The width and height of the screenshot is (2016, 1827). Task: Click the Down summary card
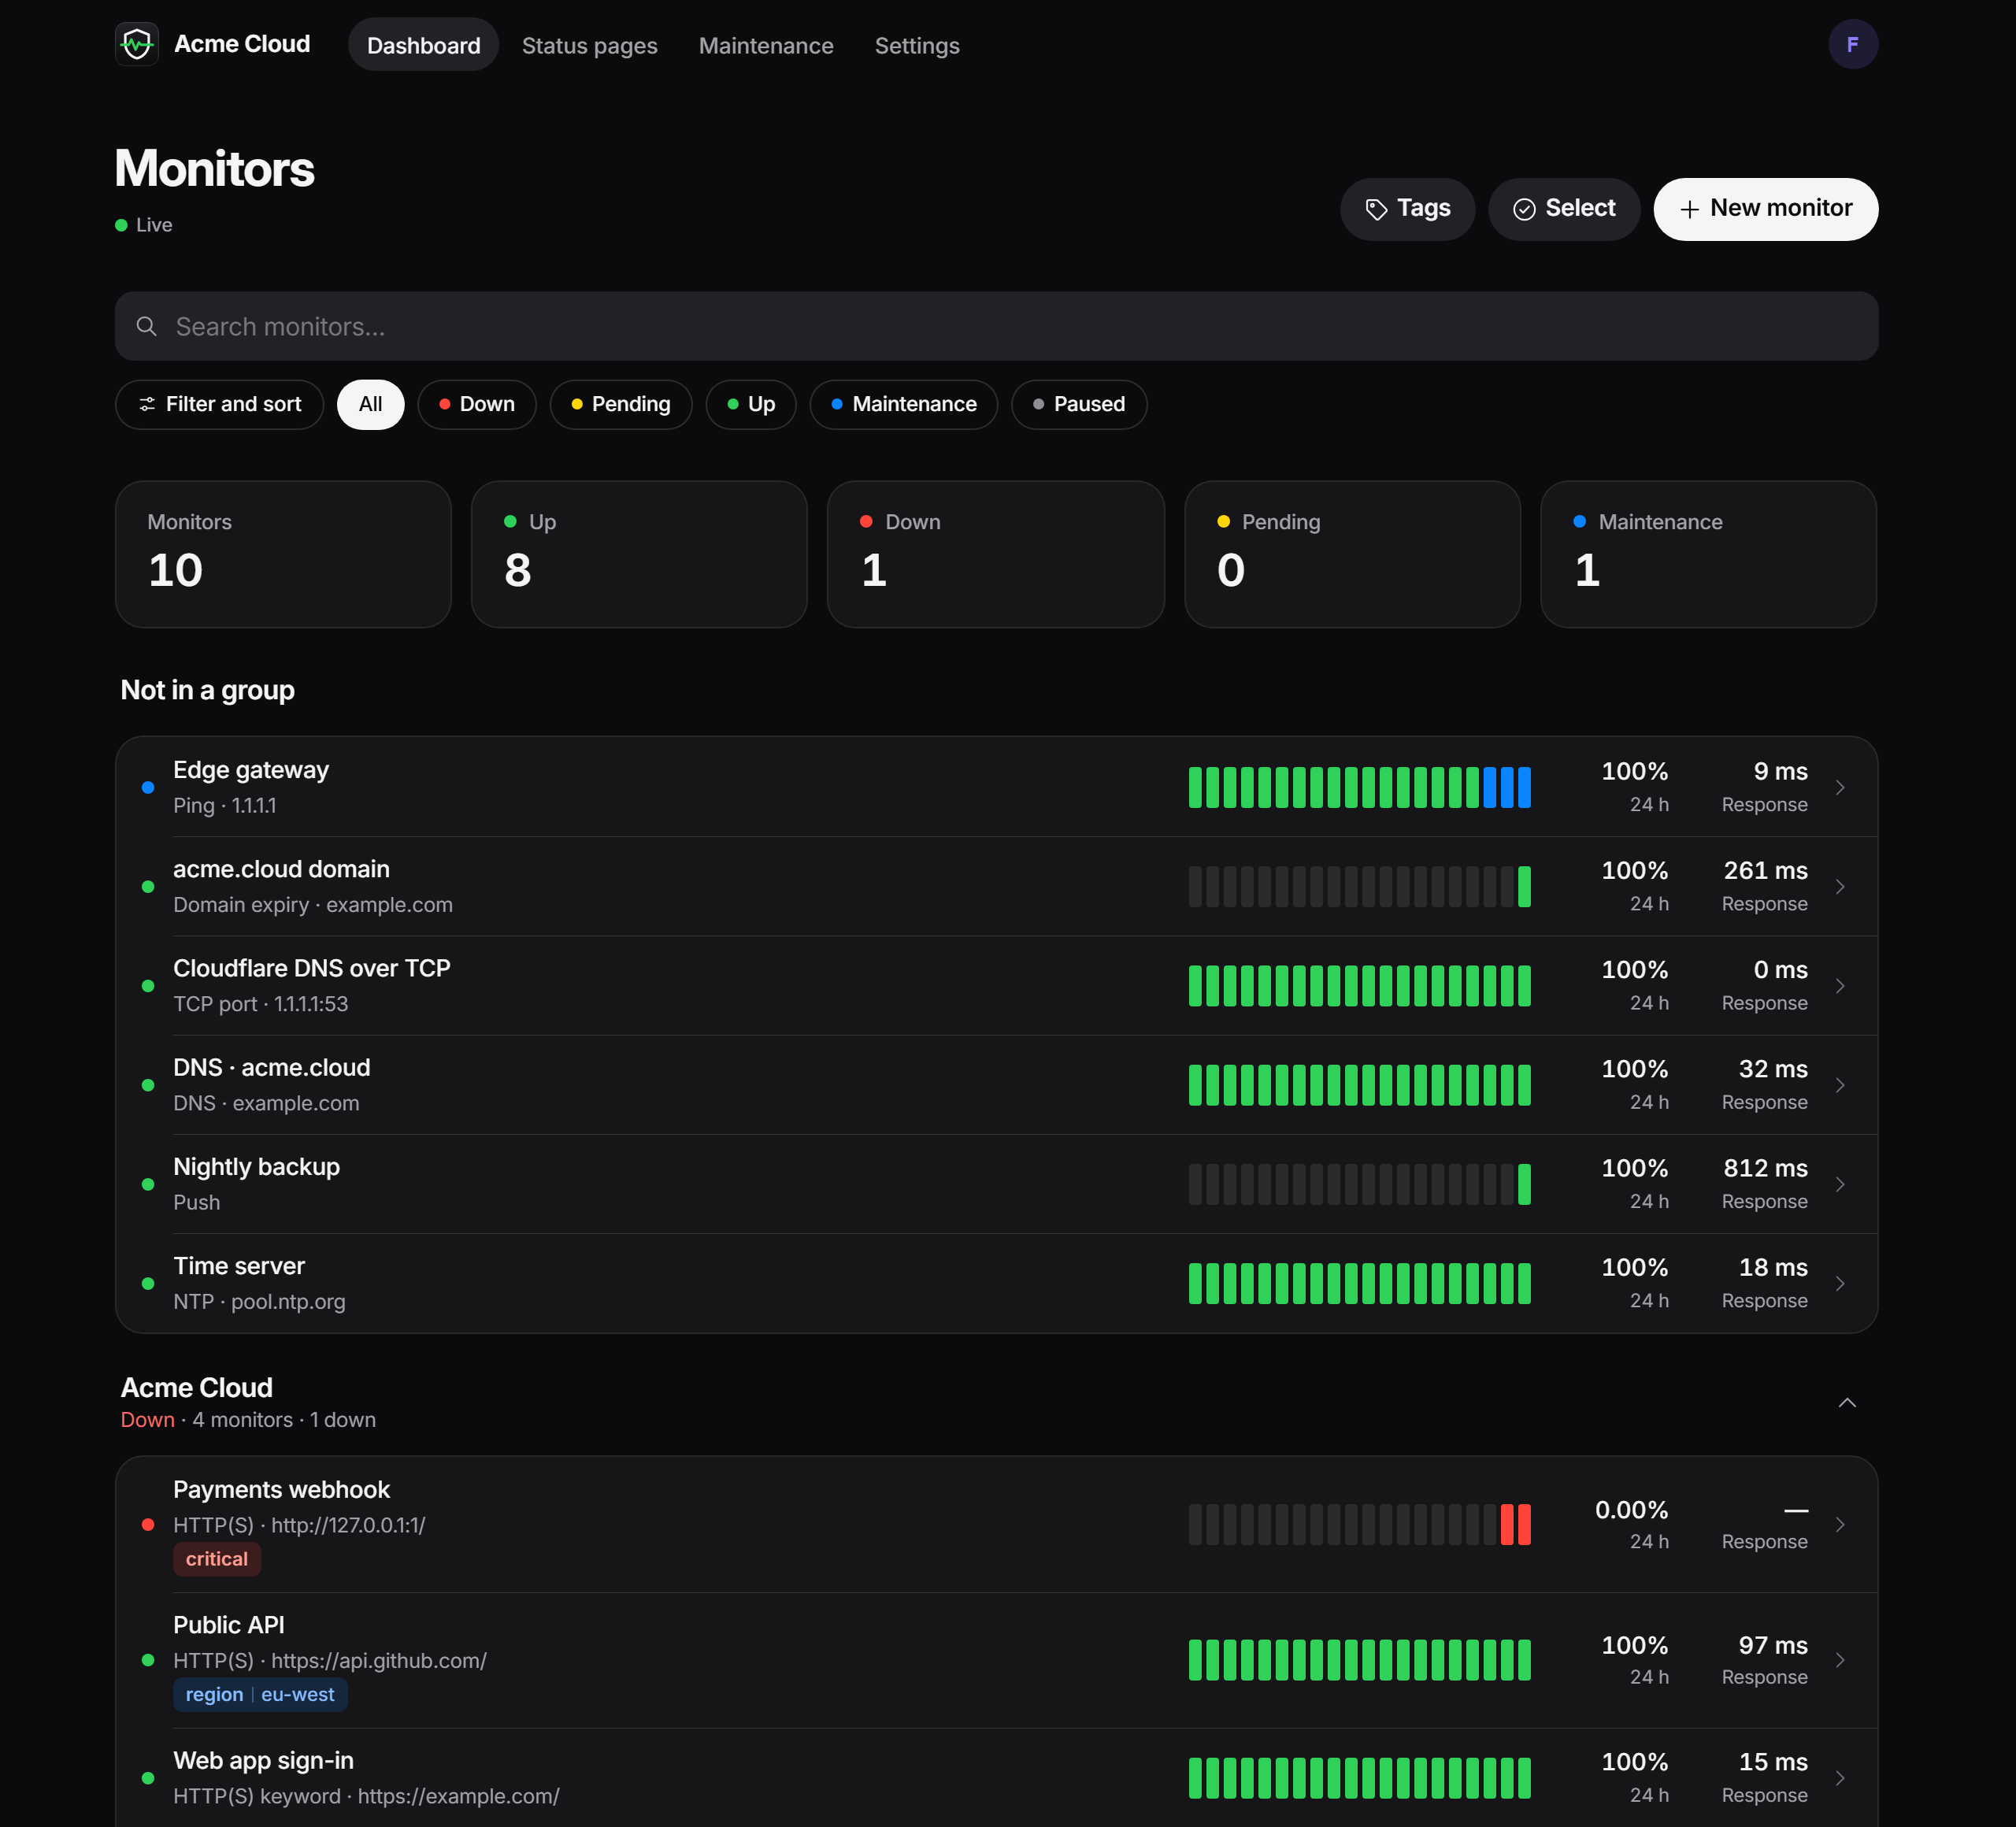[x=995, y=554]
